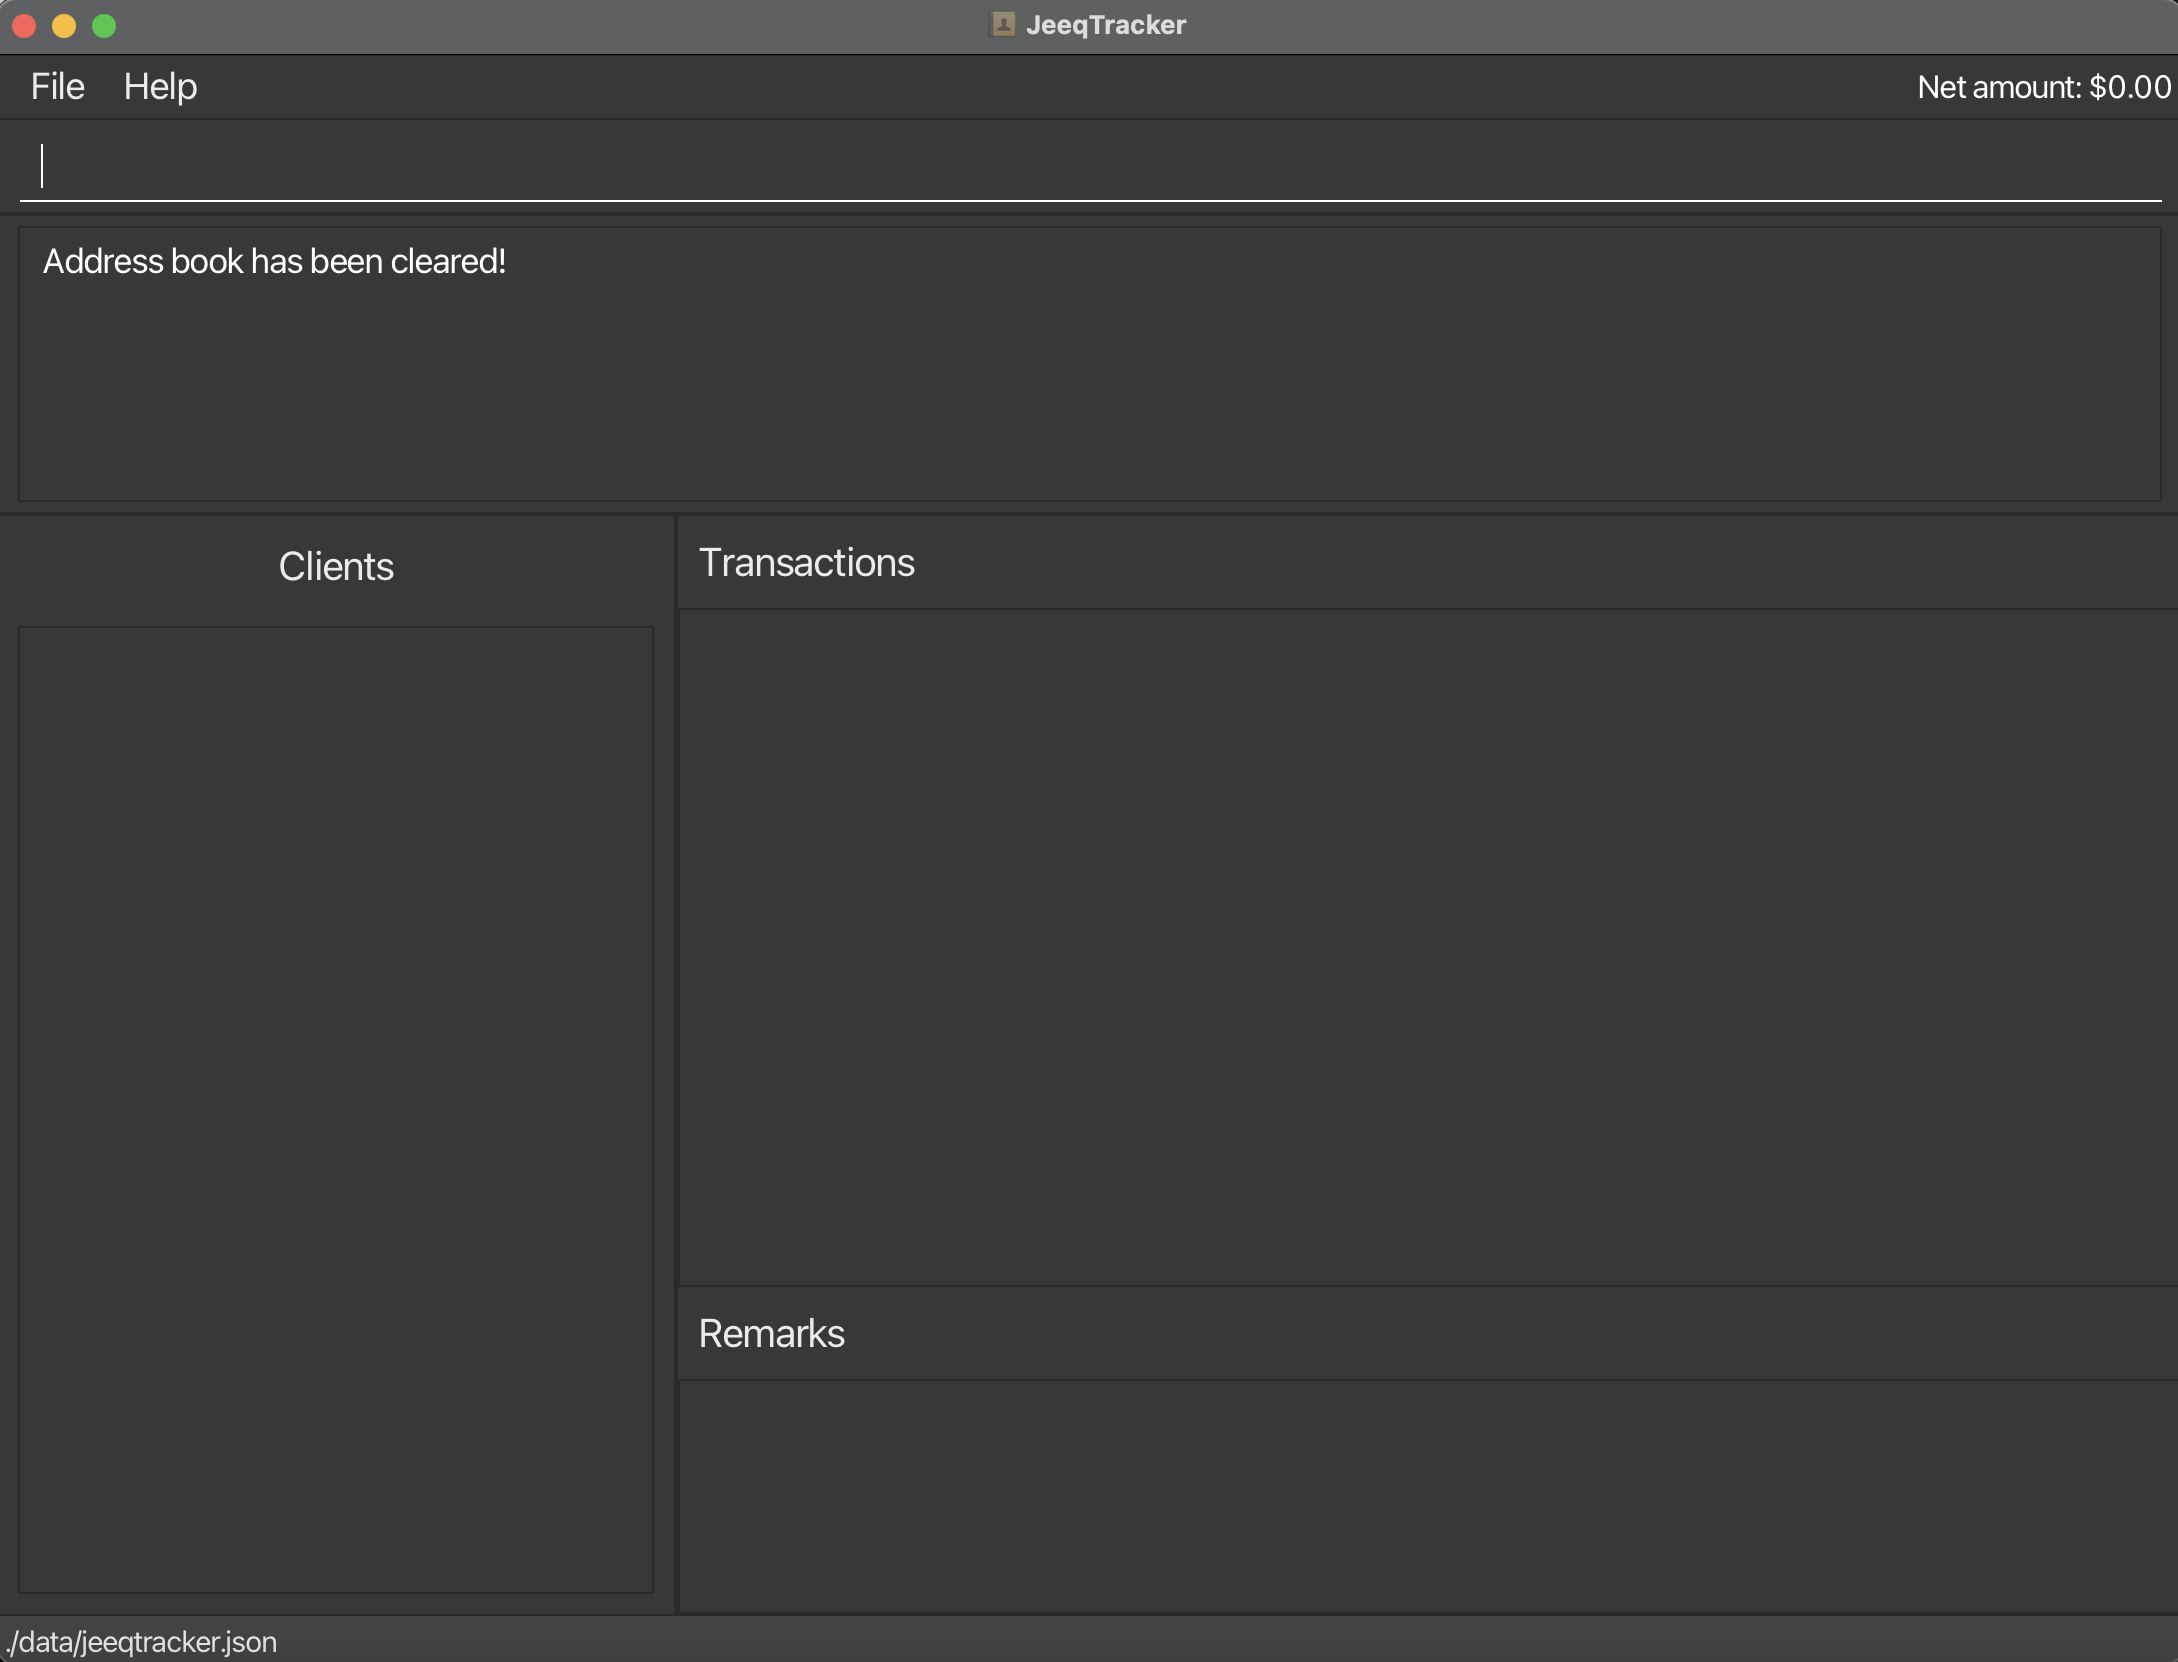Minimize the JeeqTracker window with yellow button
The height and width of the screenshot is (1662, 2178).
[x=64, y=26]
